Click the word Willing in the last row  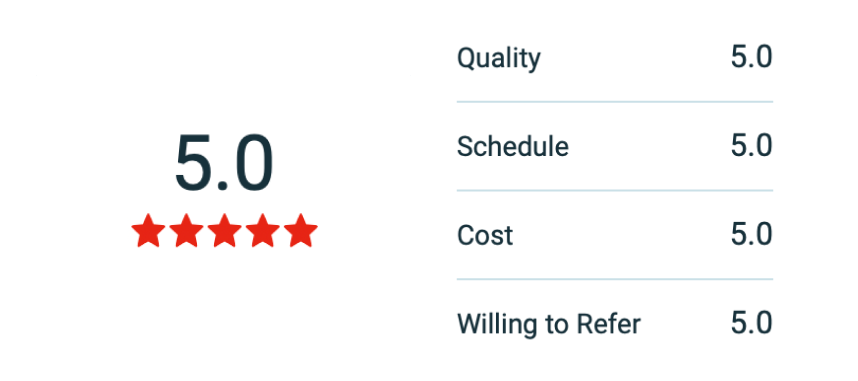coord(493,324)
